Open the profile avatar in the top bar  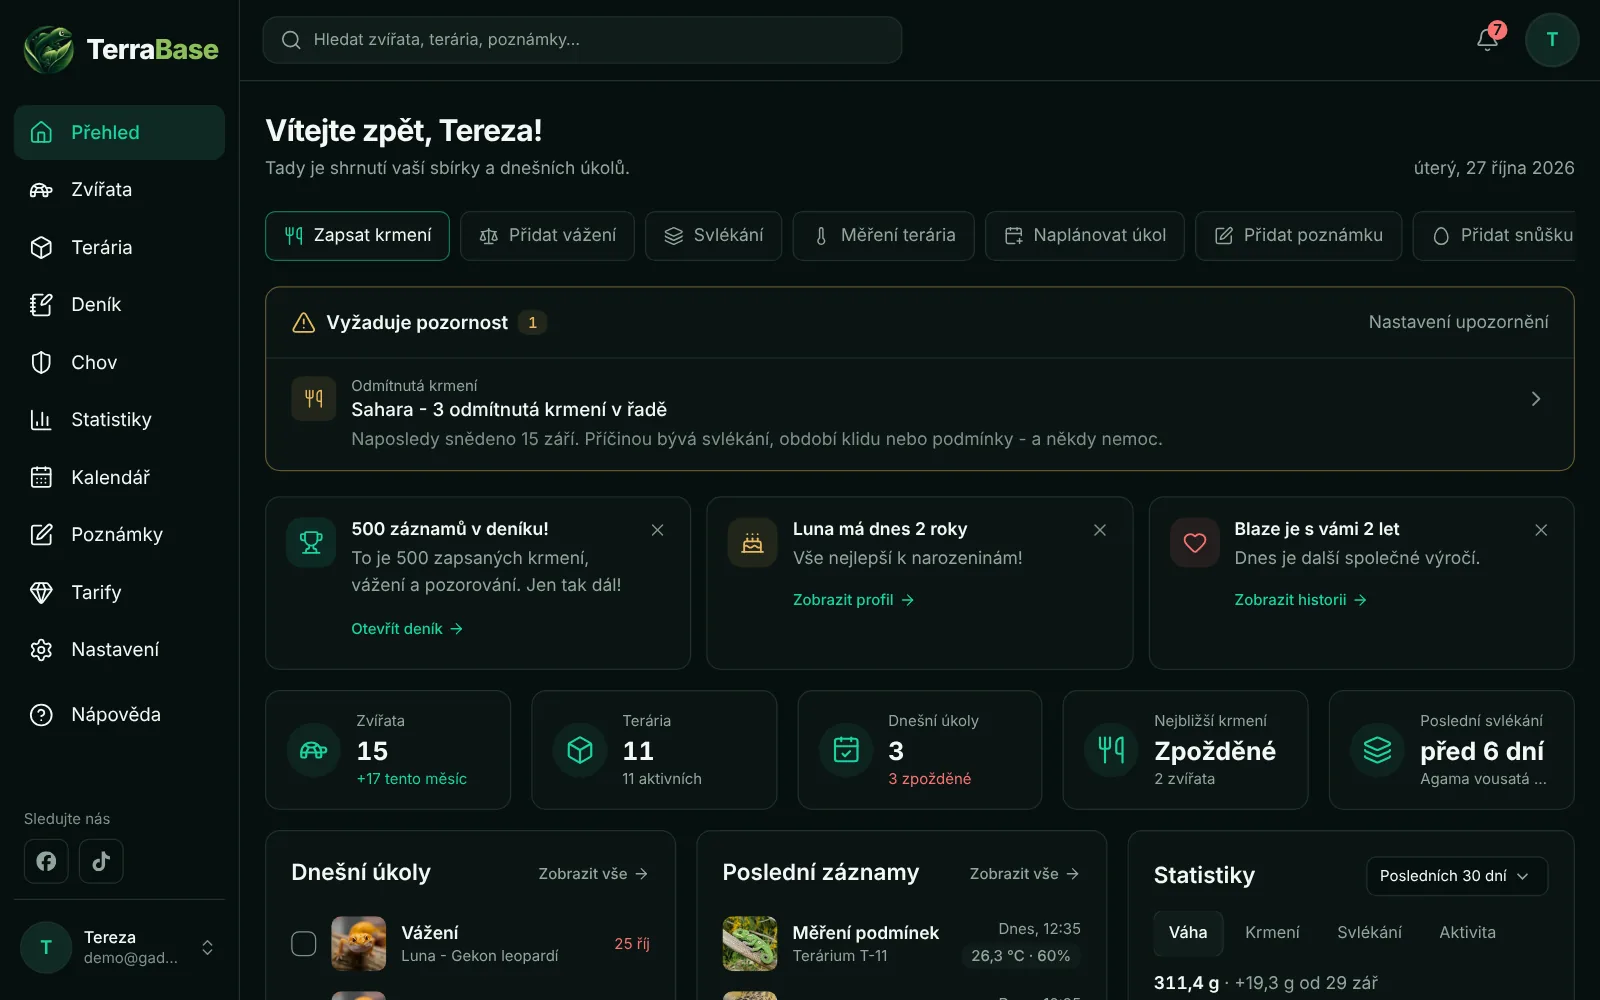(x=1552, y=40)
